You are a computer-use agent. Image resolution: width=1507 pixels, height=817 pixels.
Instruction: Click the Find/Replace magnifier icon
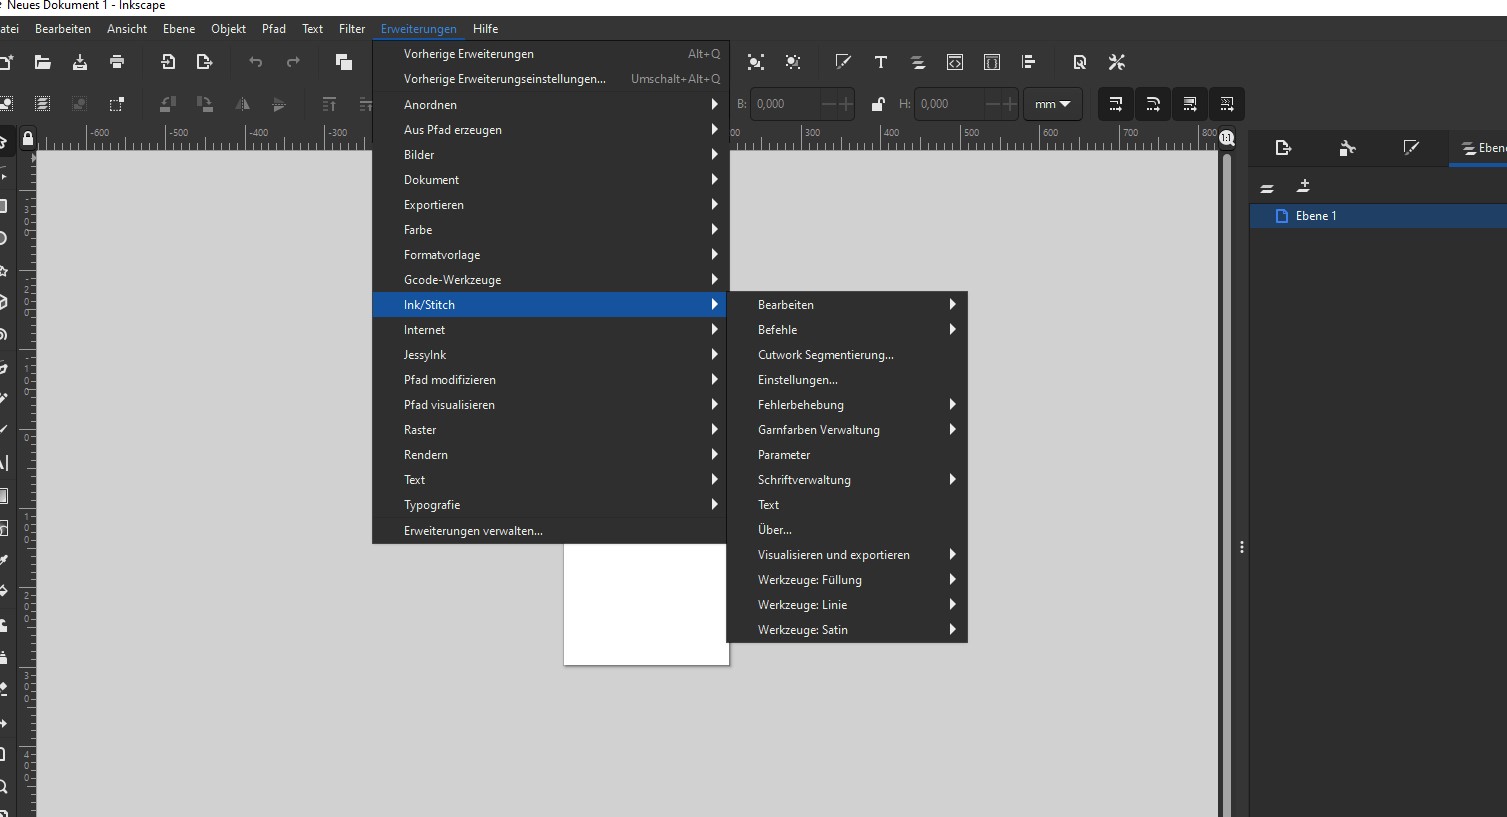coord(1080,62)
